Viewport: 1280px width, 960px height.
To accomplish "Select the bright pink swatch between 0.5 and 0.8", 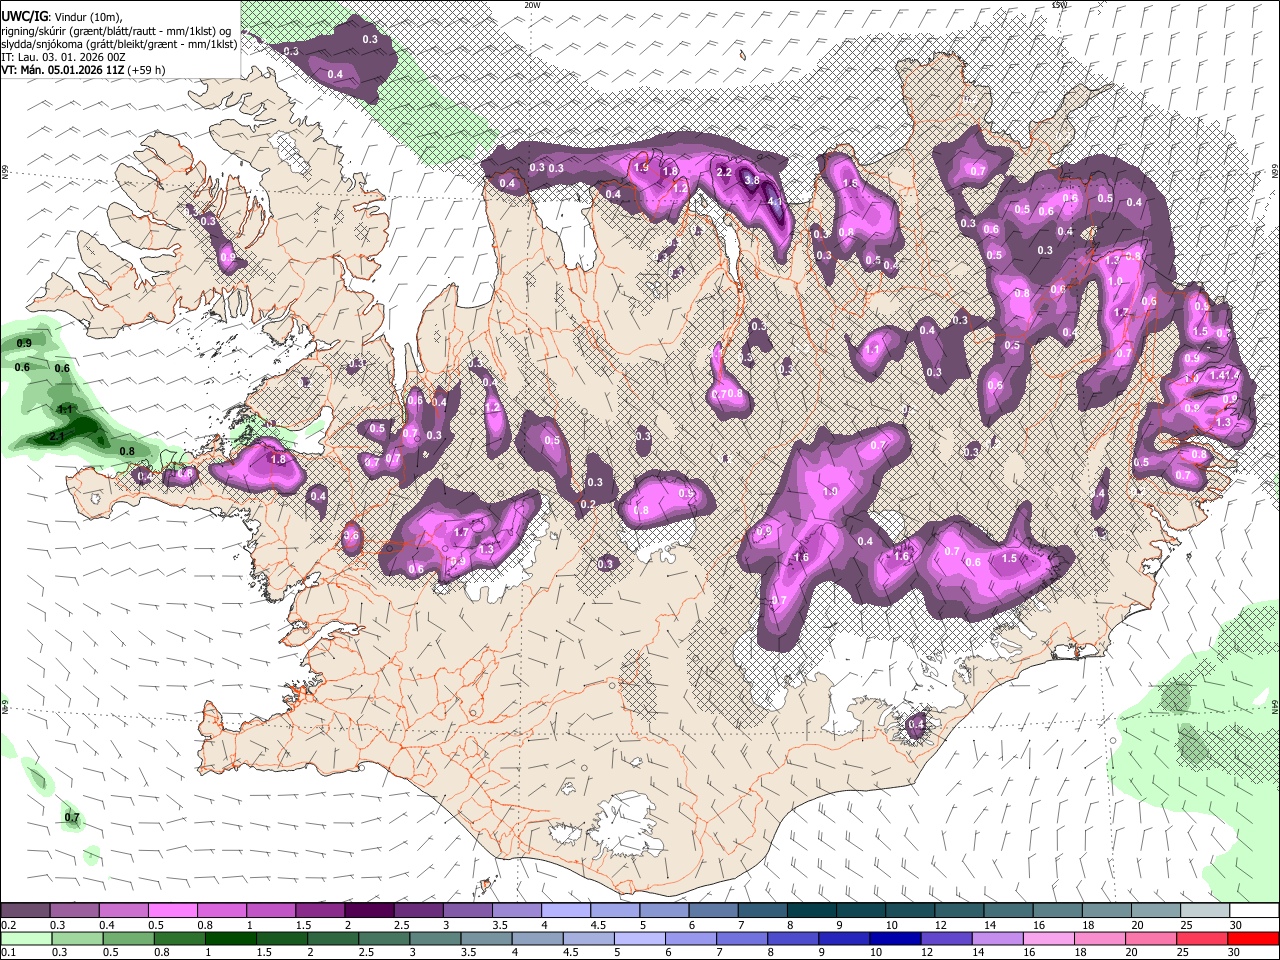I will pyautogui.click(x=172, y=911).
